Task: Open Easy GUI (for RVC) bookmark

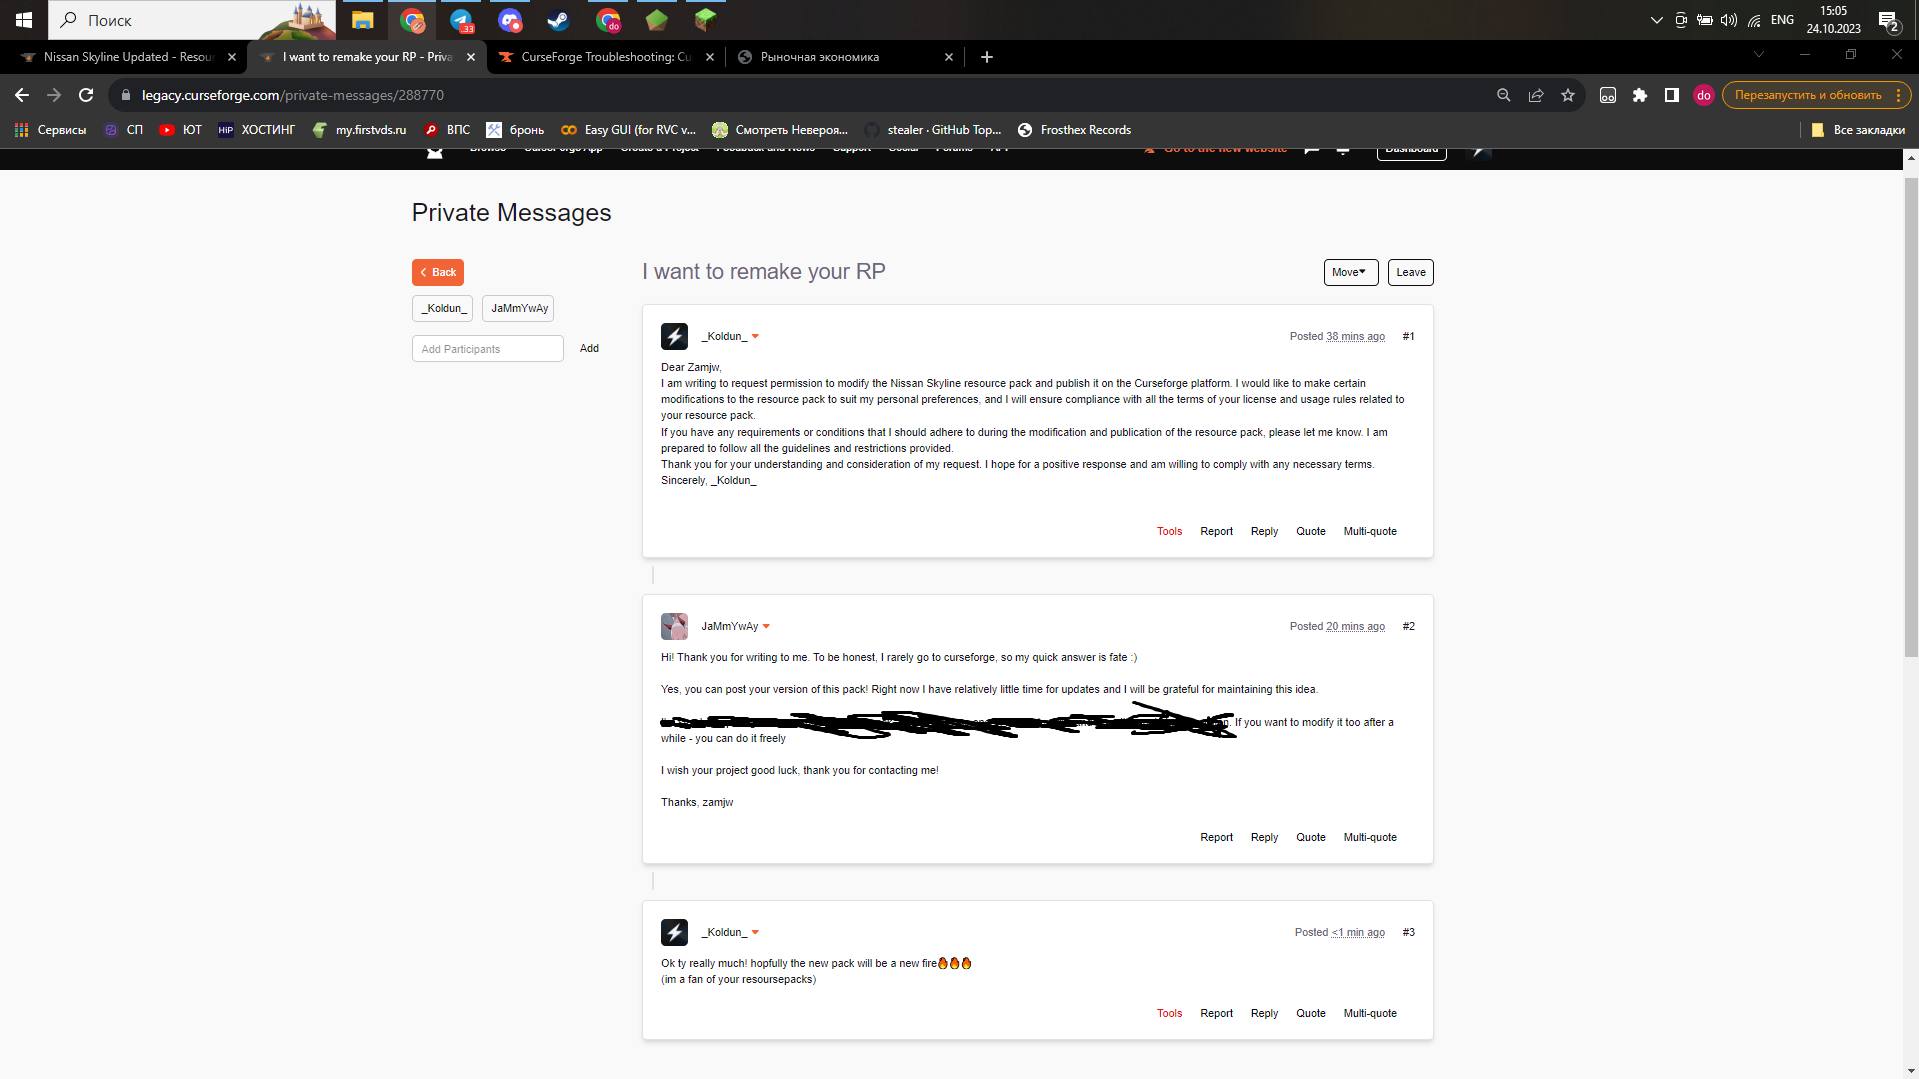Action: click(x=628, y=130)
